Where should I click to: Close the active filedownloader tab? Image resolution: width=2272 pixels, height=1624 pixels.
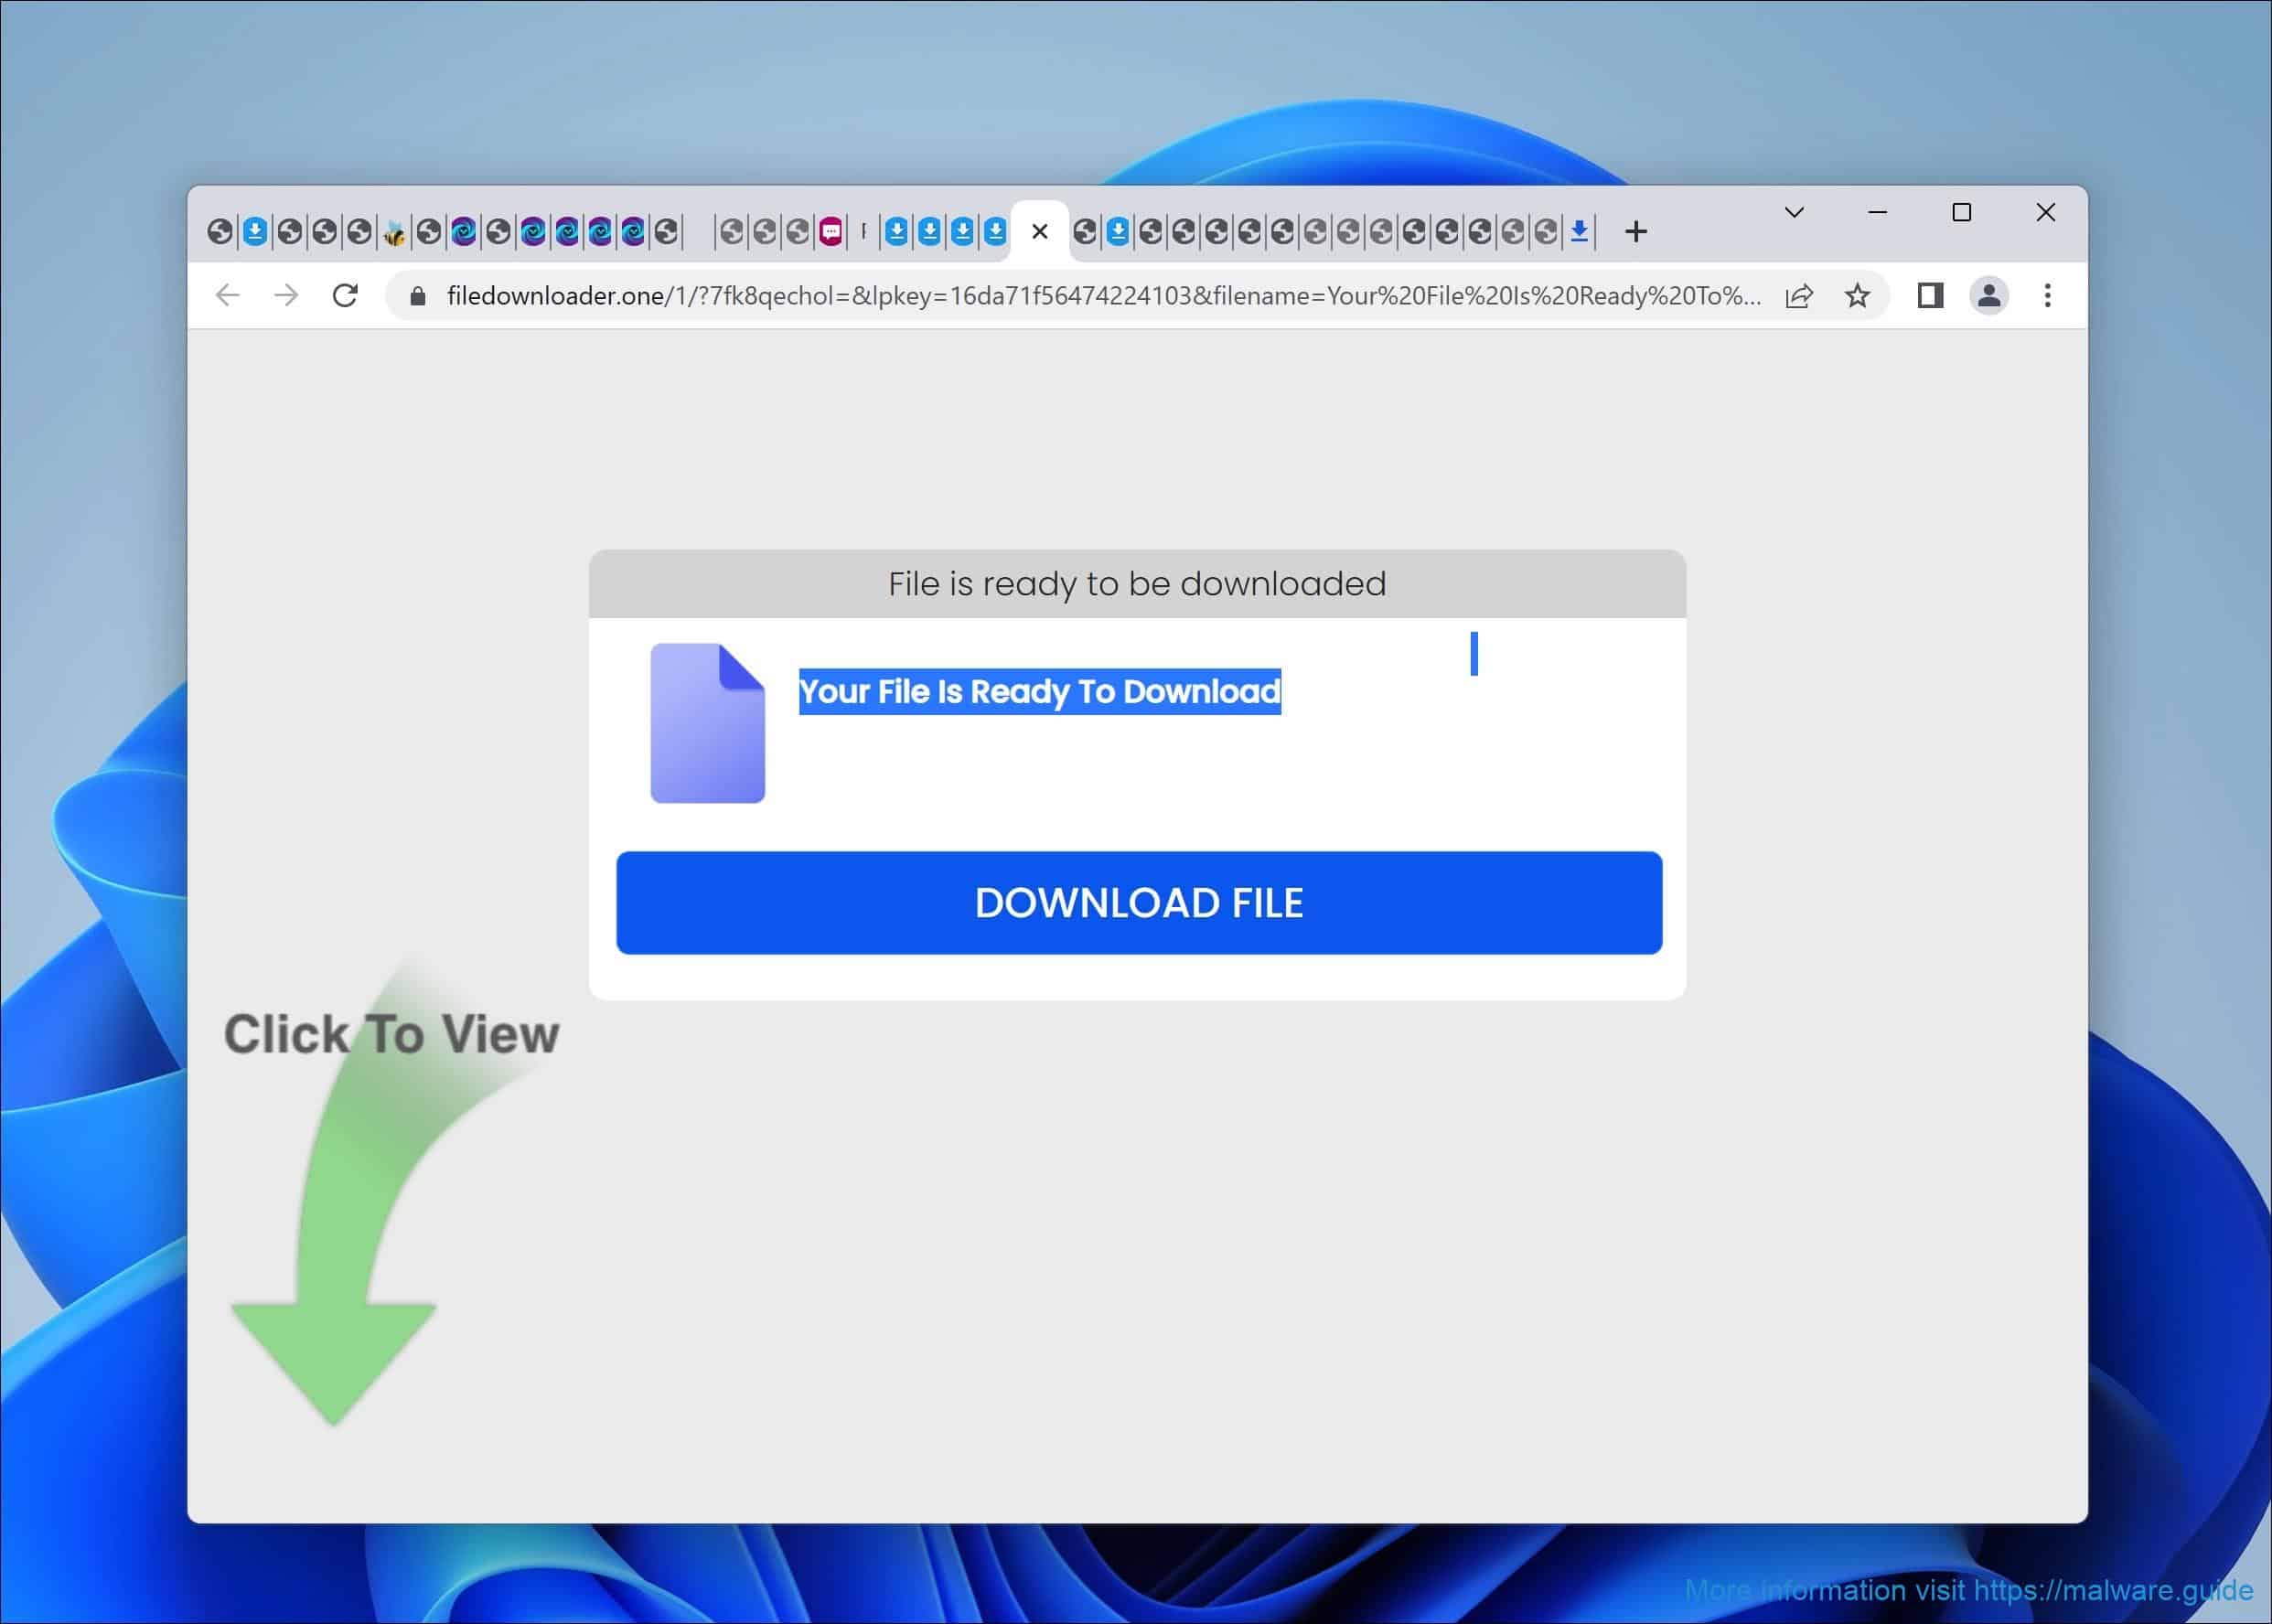[x=1040, y=230]
